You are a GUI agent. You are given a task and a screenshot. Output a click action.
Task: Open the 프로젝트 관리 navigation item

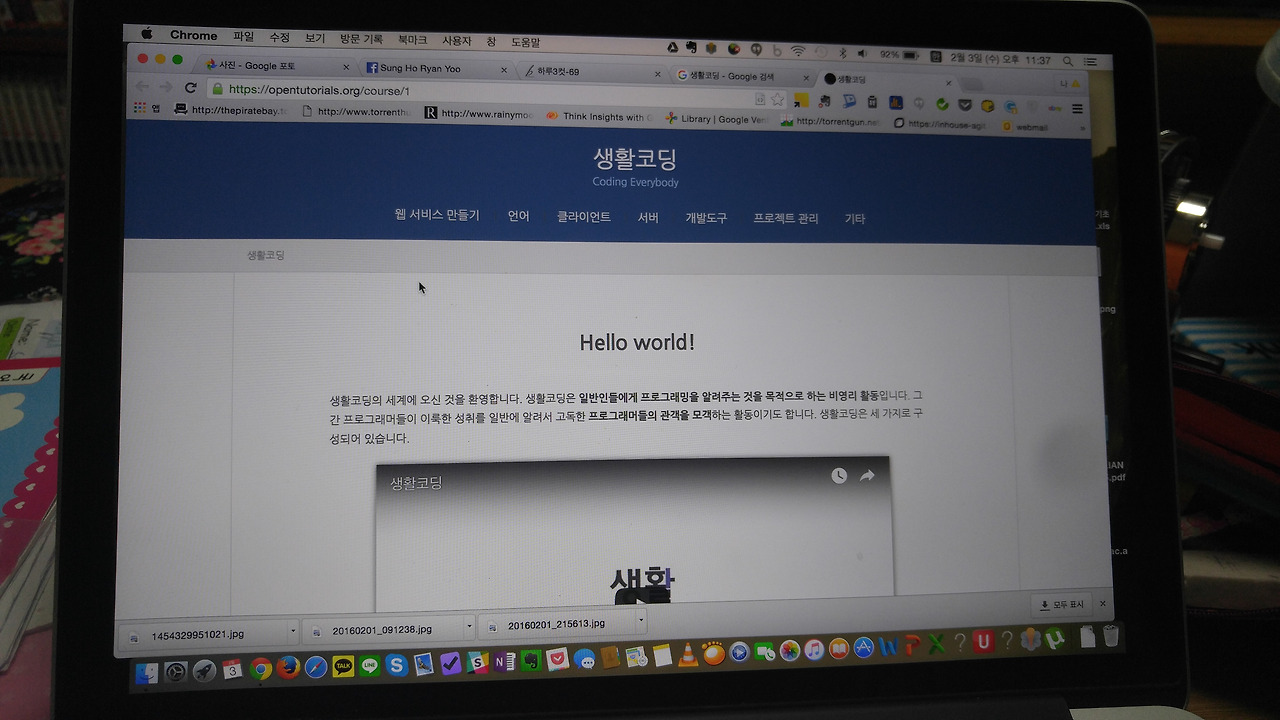coord(786,218)
